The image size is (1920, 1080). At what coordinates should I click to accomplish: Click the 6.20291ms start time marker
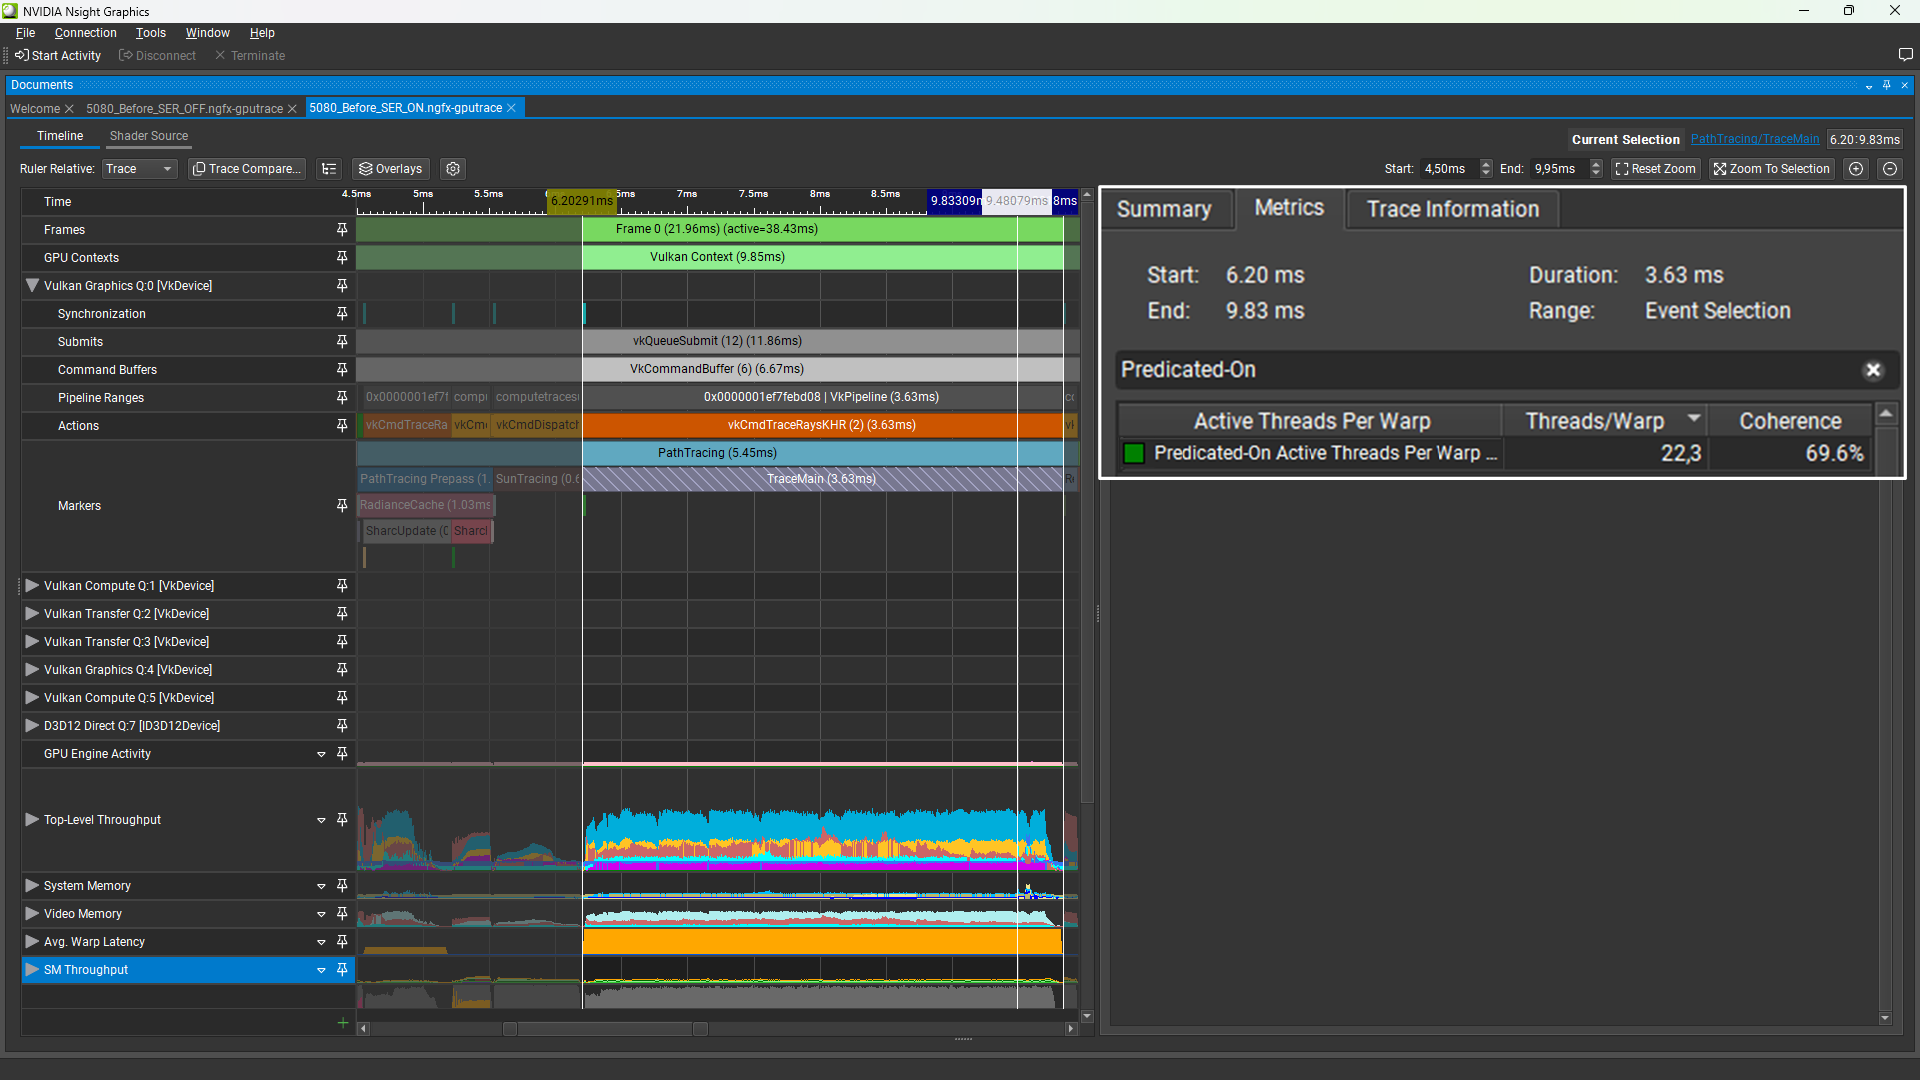point(582,201)
